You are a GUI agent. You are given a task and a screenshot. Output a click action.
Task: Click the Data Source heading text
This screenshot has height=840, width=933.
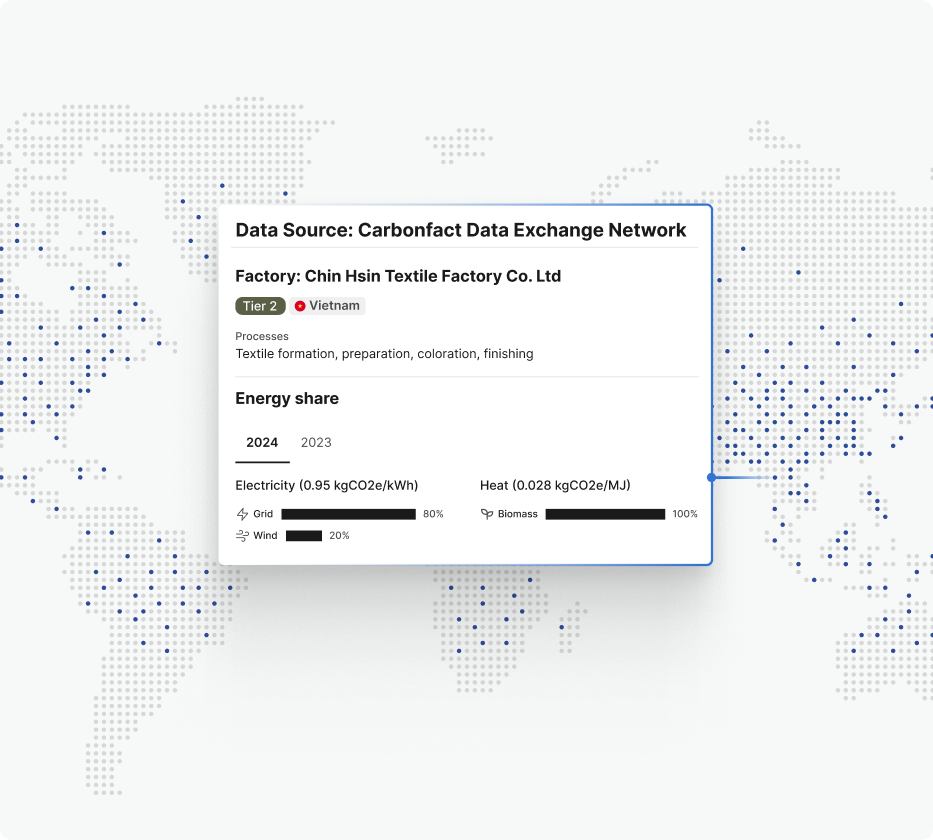[x=461, y=230]
